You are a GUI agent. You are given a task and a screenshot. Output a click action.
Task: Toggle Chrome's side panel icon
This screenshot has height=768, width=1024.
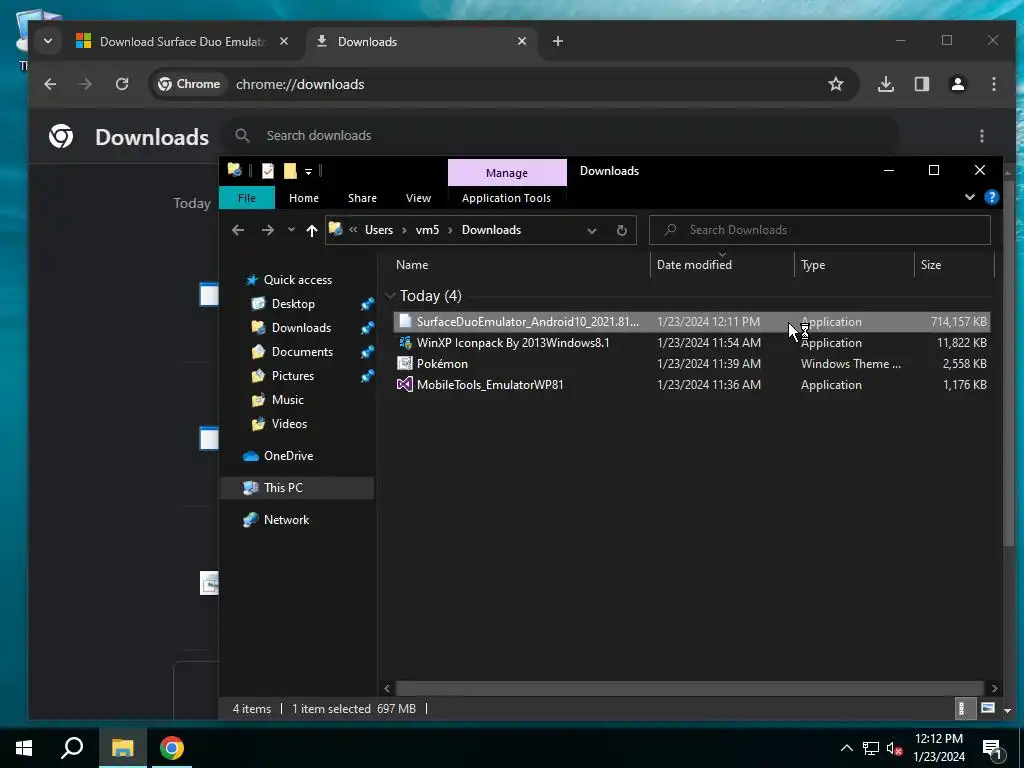coord(921,84)
